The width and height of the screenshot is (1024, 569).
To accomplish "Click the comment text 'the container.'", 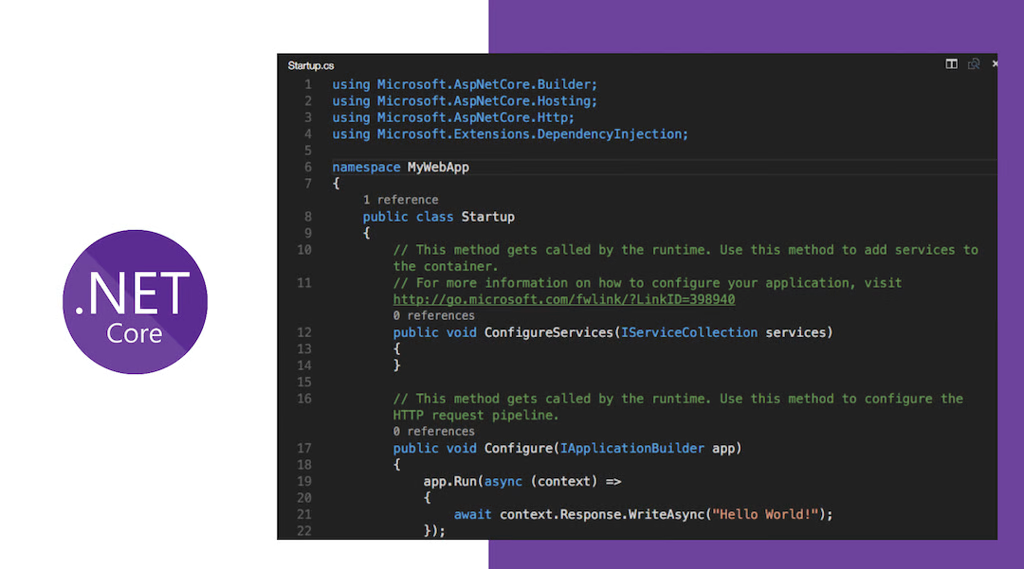I will point(445,267).
